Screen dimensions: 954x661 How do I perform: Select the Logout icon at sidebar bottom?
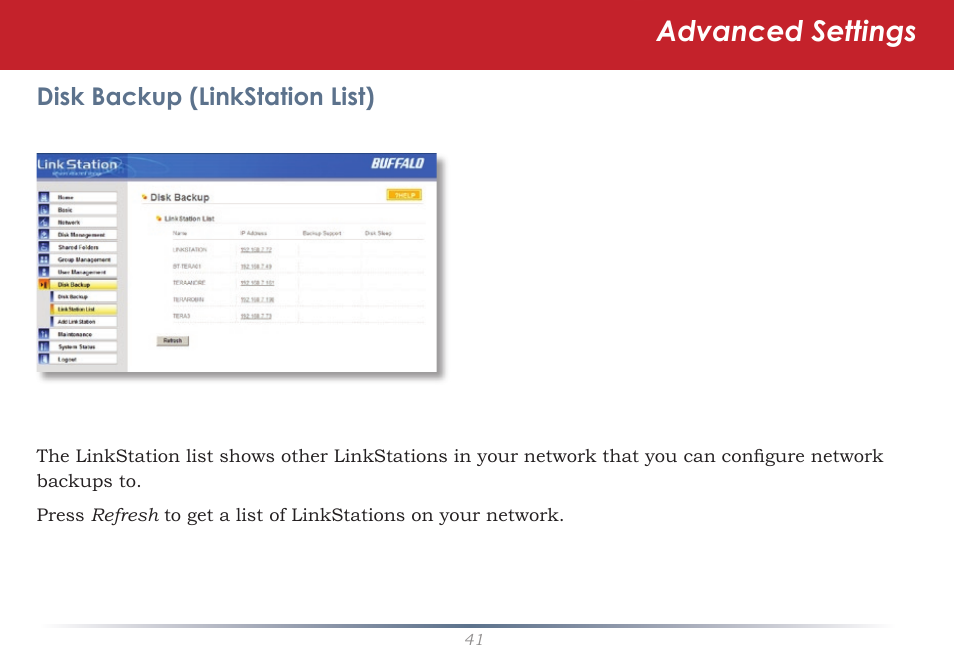45,359
